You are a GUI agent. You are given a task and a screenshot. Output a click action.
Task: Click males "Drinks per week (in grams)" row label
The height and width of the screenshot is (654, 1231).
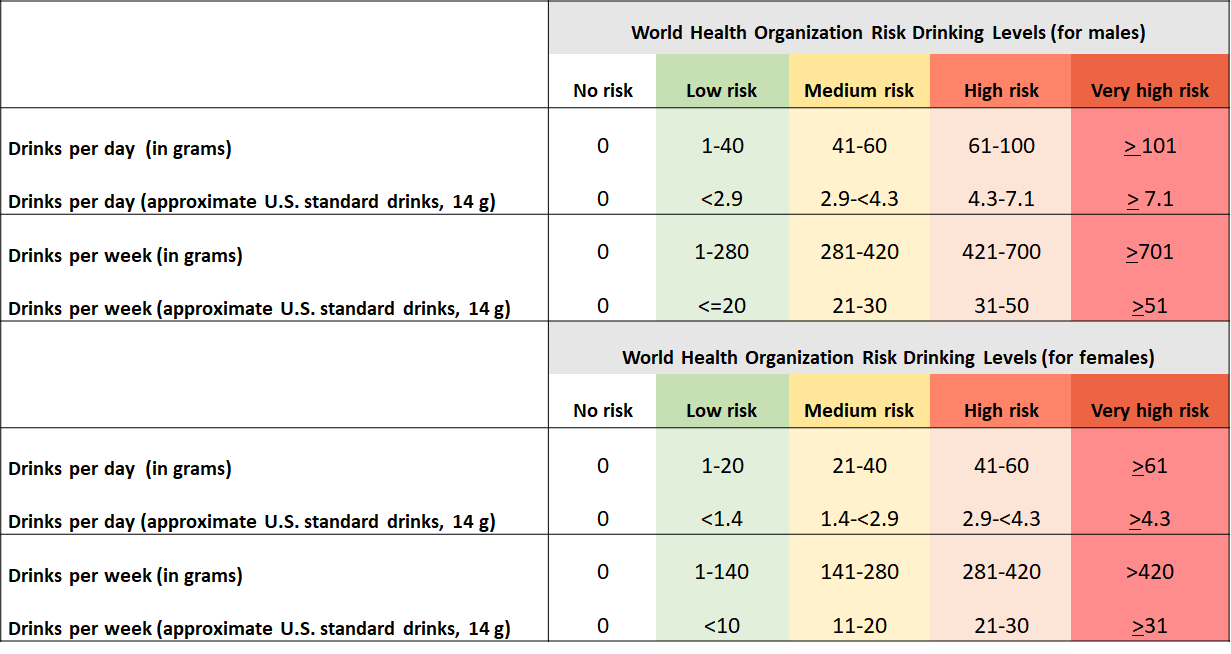[x=125, y=256]
